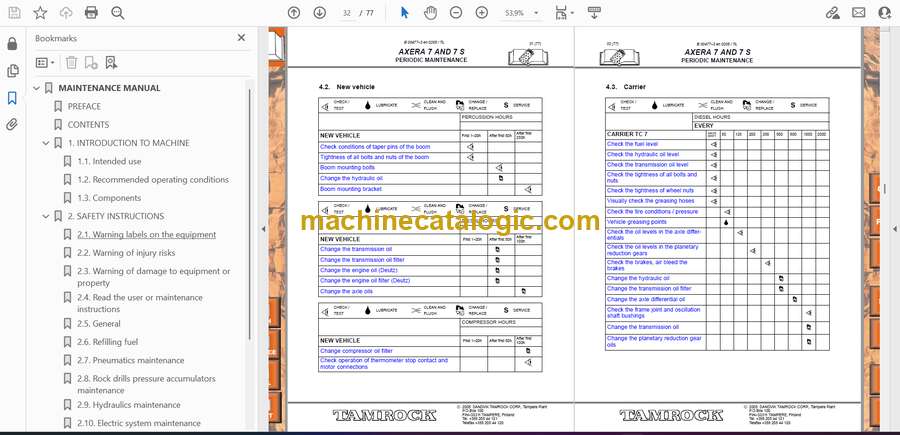
Task: Follow link 'Check the fuel level' in Carrier table
Action: [x=633, y=144]
